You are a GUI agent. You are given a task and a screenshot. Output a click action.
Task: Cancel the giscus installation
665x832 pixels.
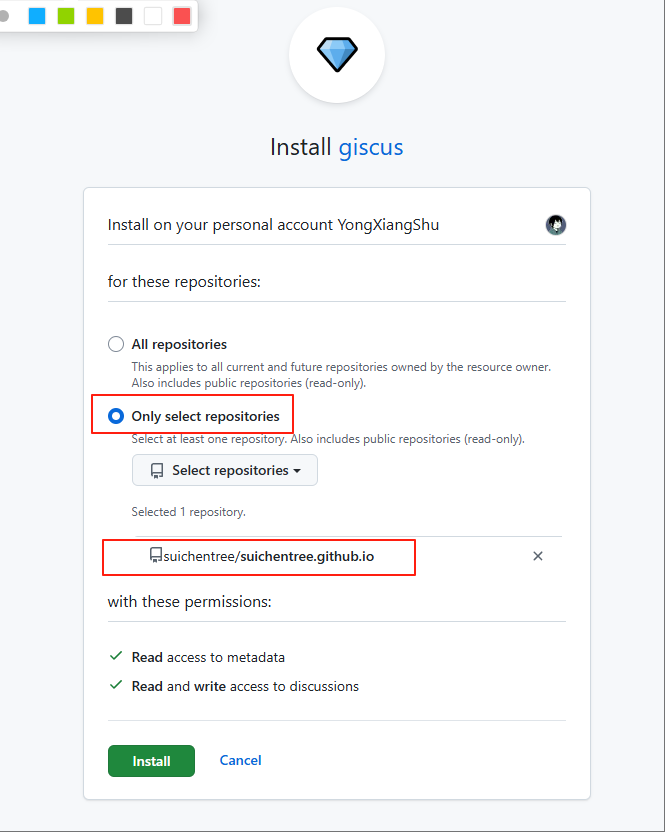(240, 760)
